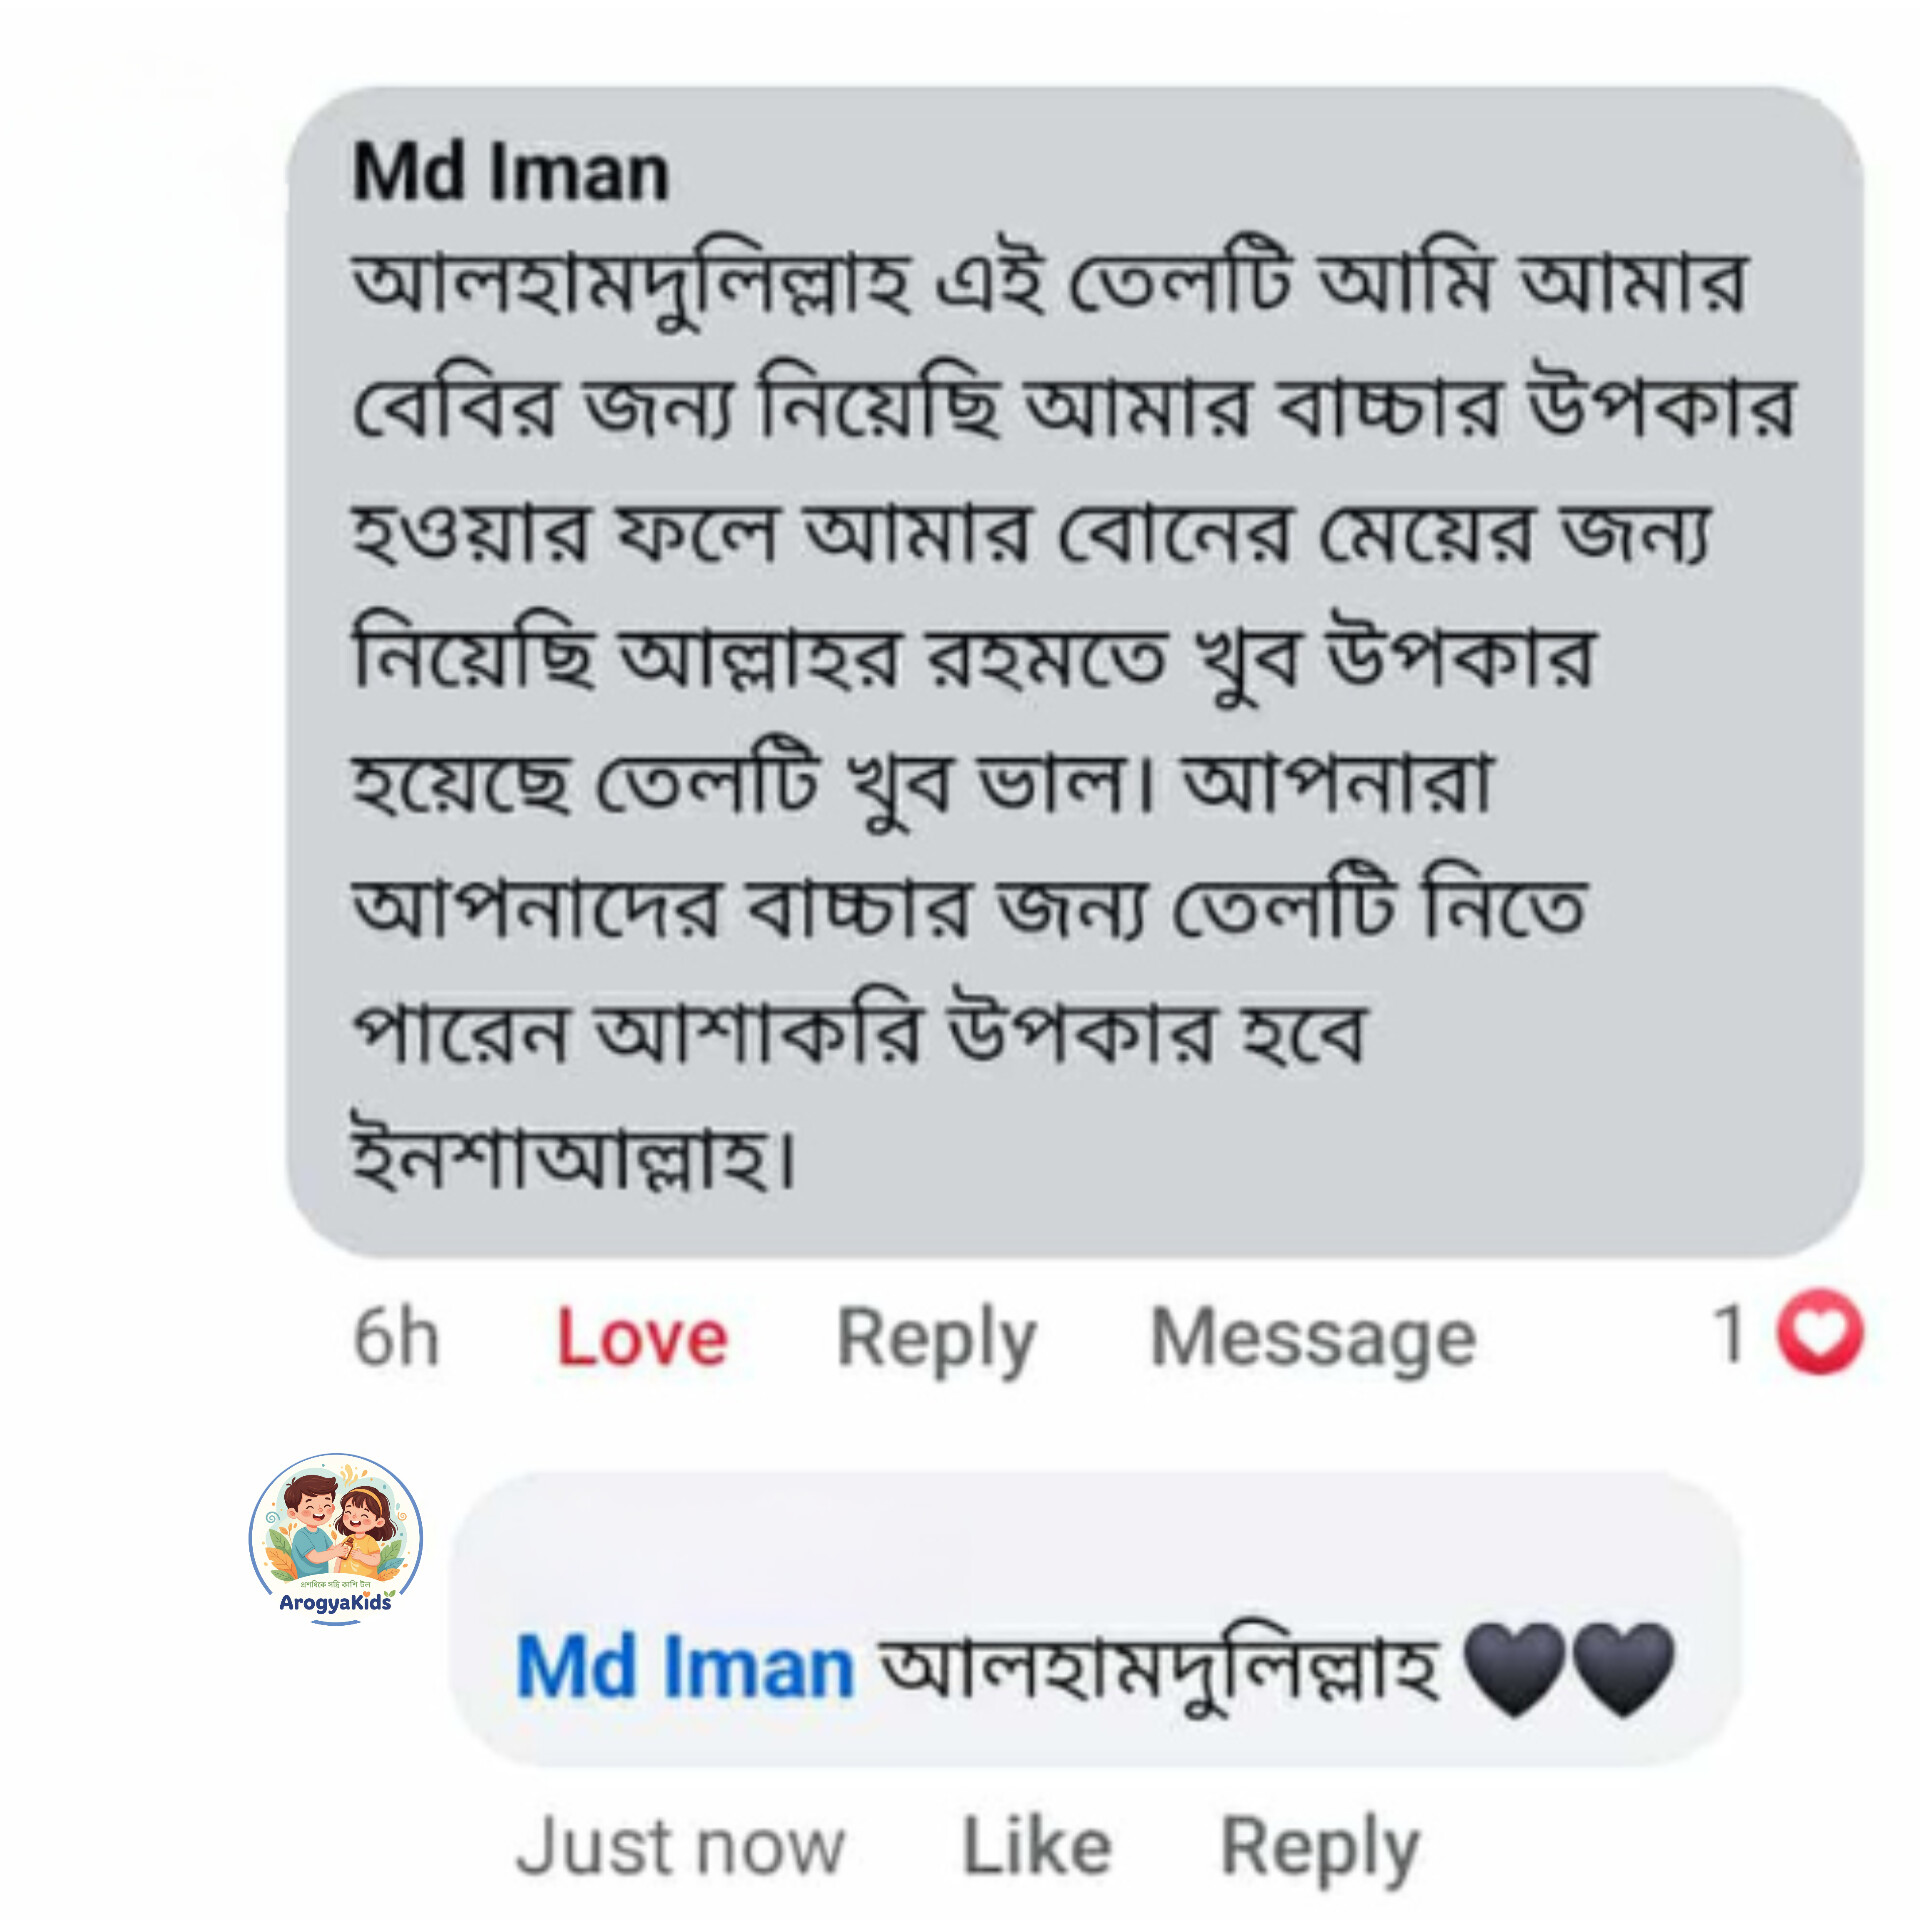Open the 6h comment timestamp
Viewport: 1920px width, 1920px height.
396,1337
